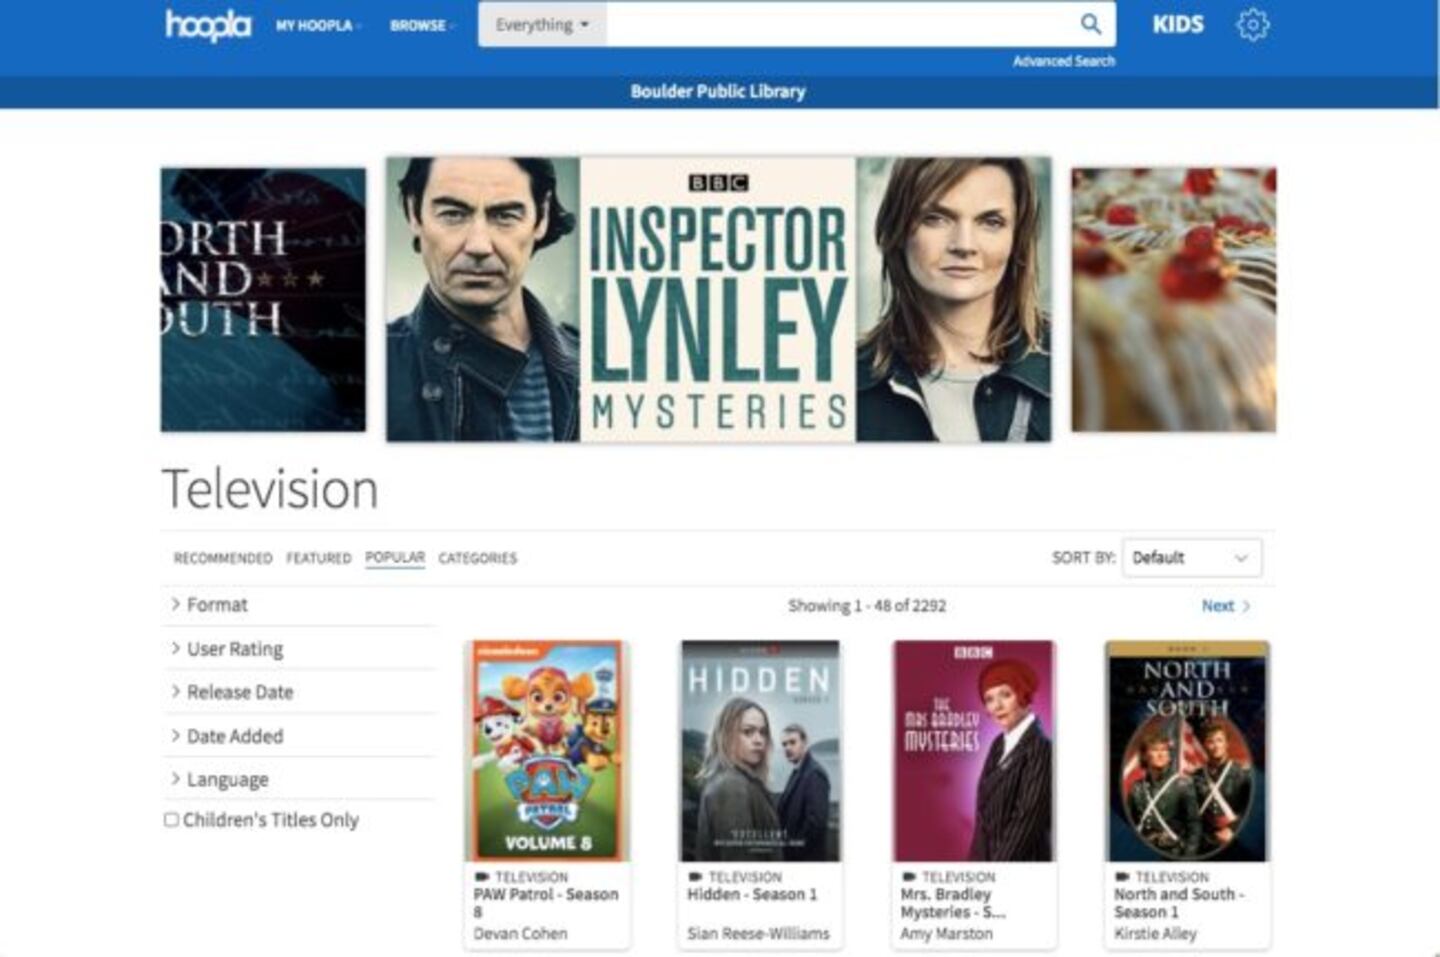Switch to KIDS mode
The height and width of the screenshot is (957, 1440).
point(1177,25)
